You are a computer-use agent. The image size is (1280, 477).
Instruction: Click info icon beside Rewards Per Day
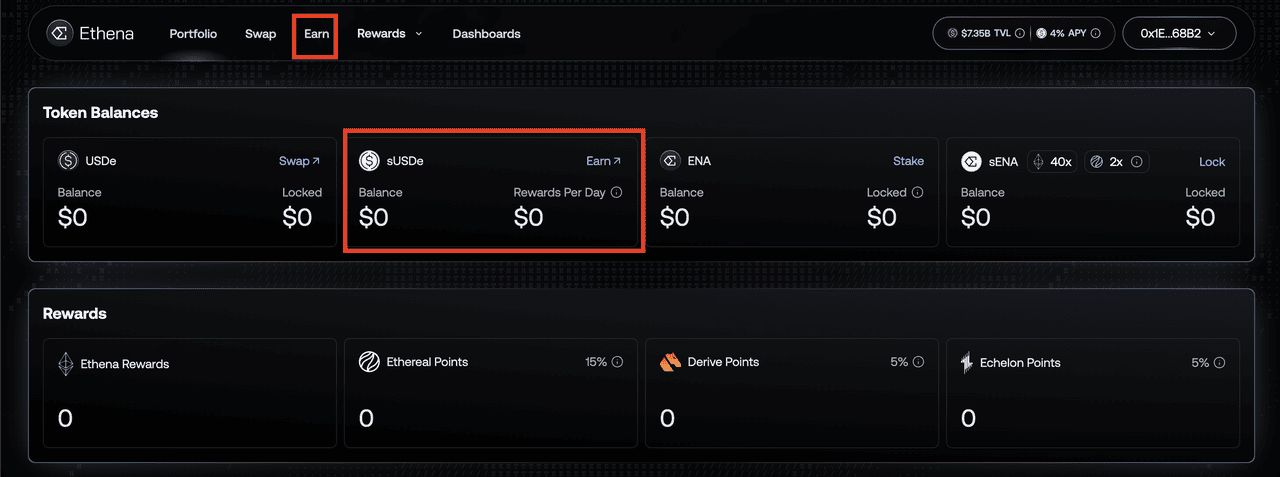(x=616, y=192)
